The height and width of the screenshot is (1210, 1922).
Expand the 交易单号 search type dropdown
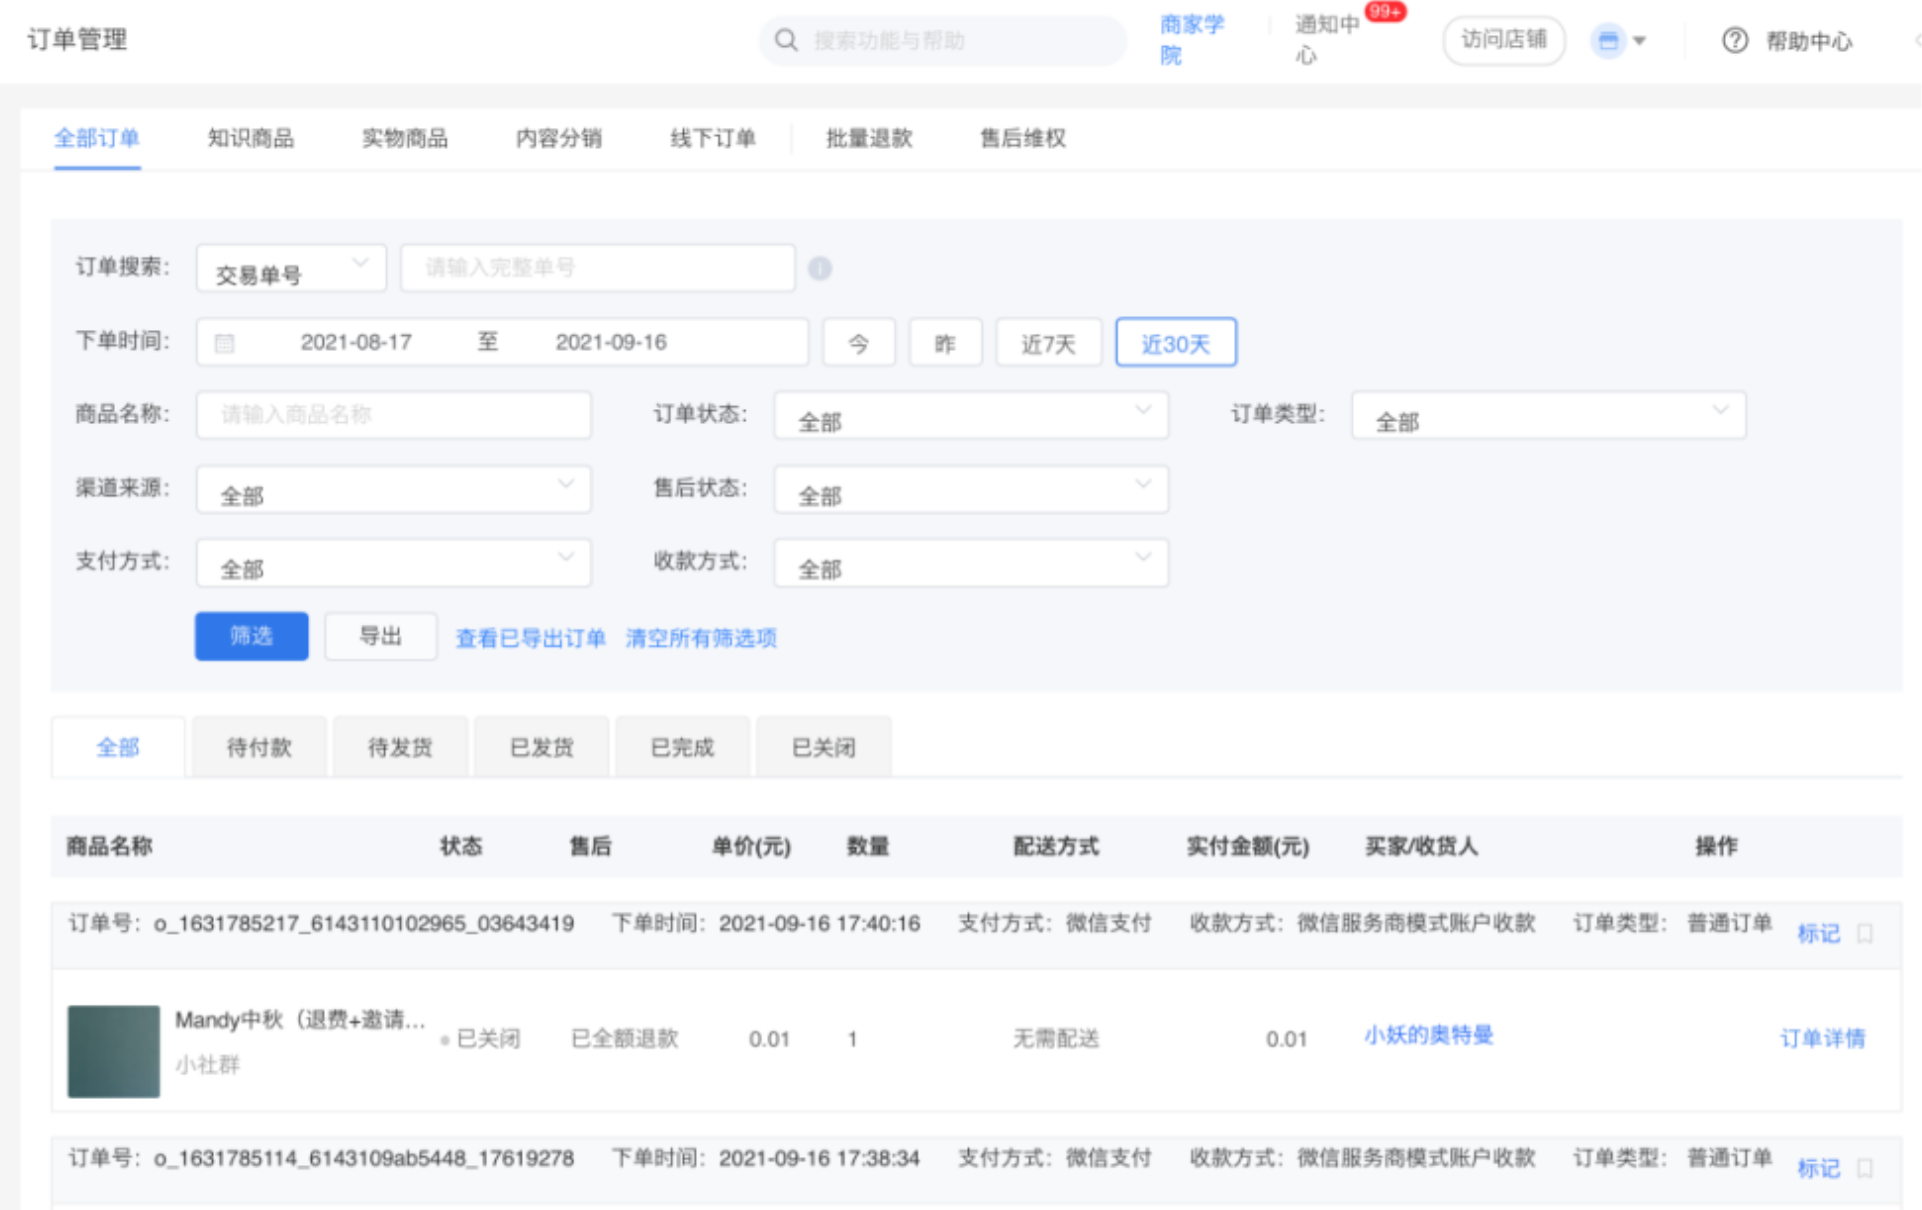click(291, 268)
